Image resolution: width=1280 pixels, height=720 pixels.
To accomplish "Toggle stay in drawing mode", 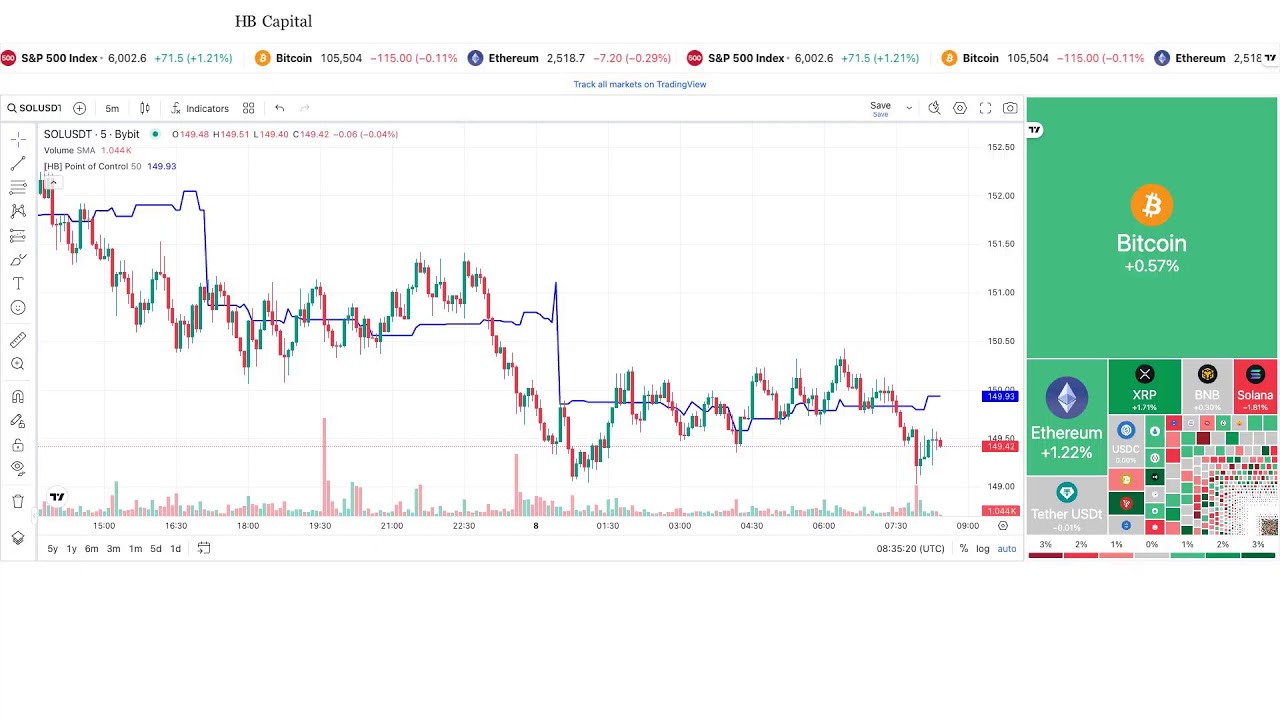I will click(18, 421).
